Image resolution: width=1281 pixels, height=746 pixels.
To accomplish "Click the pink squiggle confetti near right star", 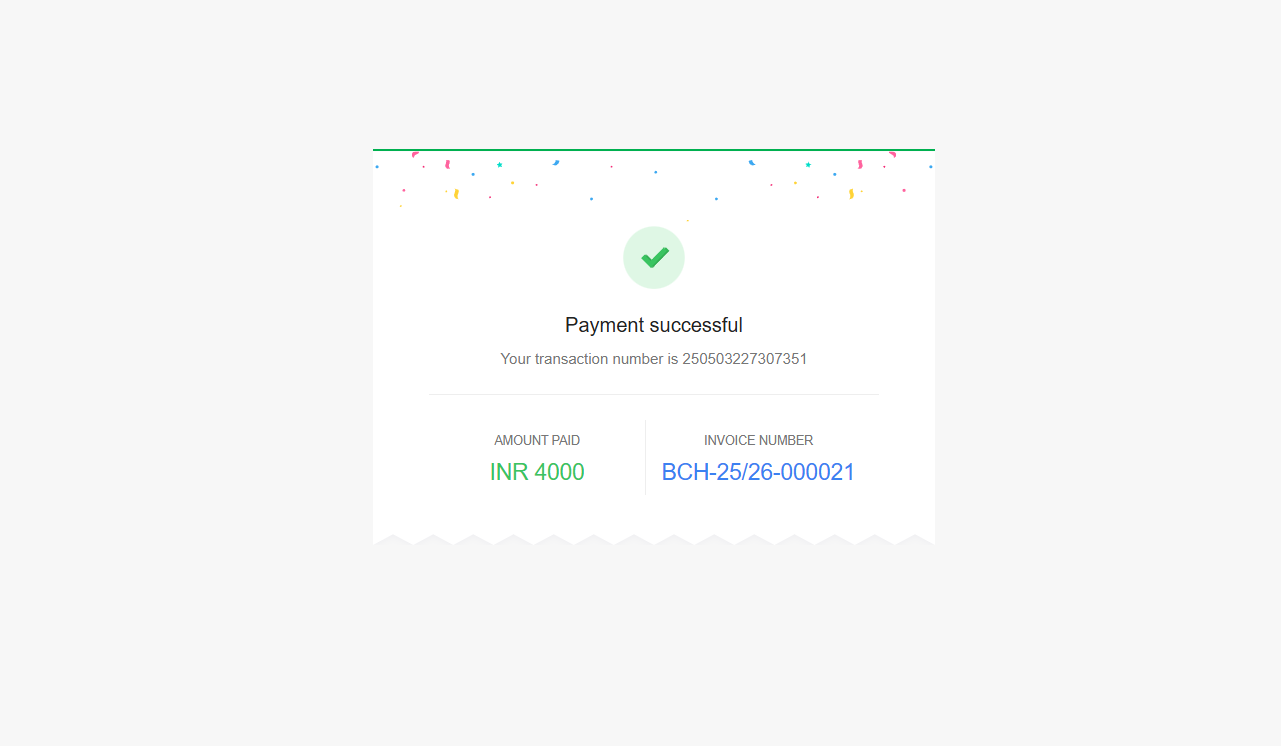I will (860, 164).
